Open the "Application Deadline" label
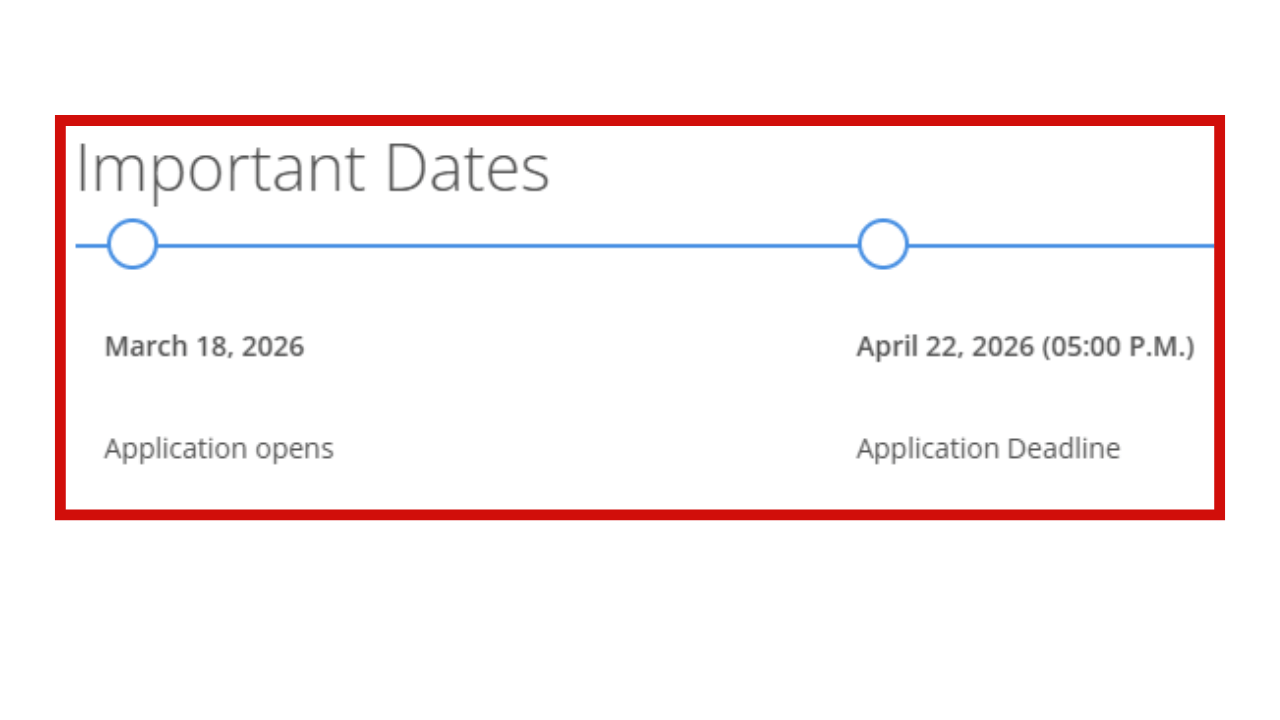Screen dimensions: 1280x720 pos(988,449)
